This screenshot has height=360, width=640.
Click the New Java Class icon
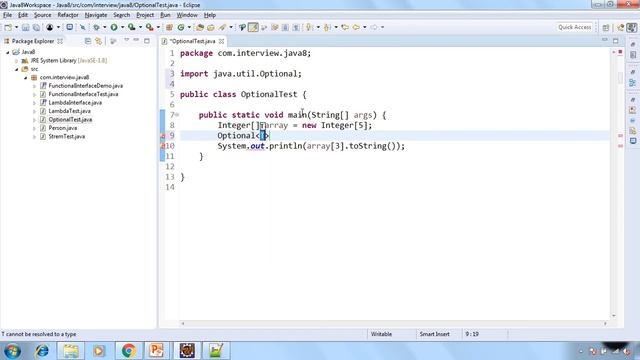point(181,27)
